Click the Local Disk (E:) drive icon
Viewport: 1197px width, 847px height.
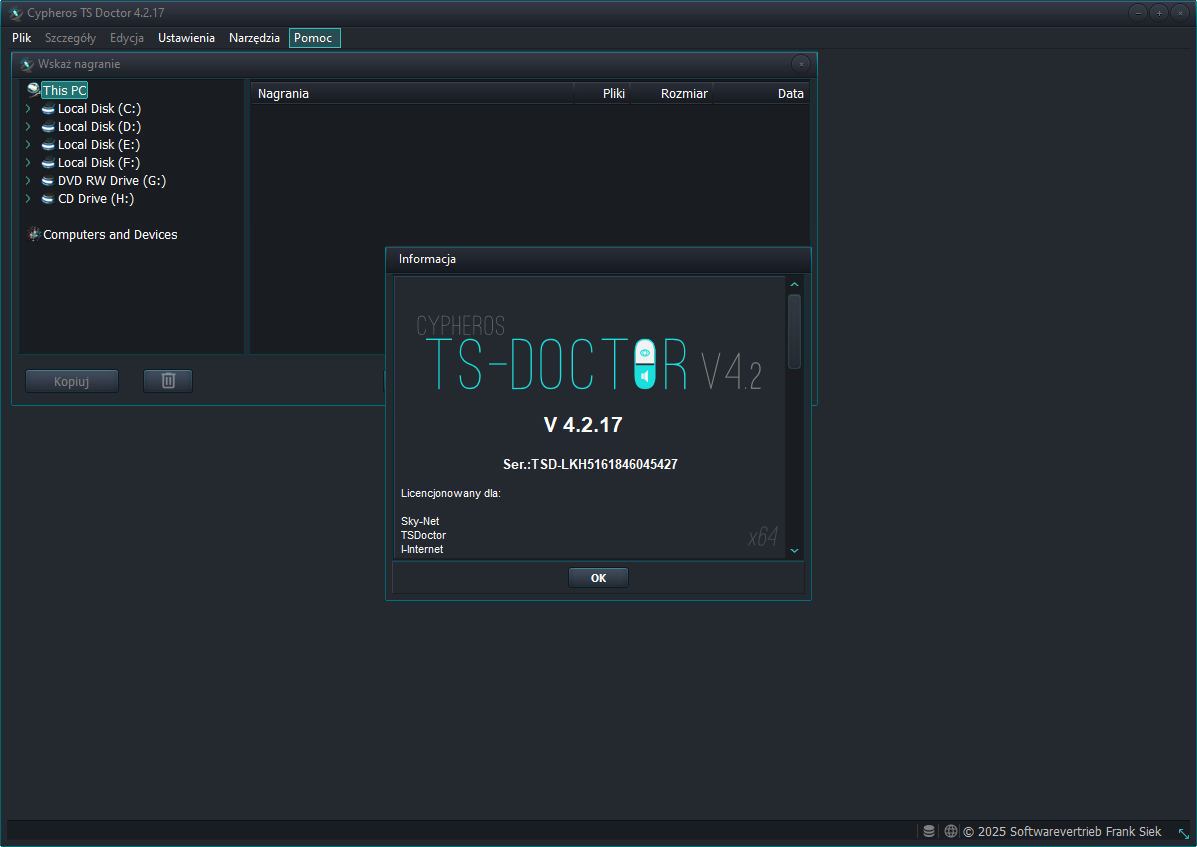coord(48,145)
